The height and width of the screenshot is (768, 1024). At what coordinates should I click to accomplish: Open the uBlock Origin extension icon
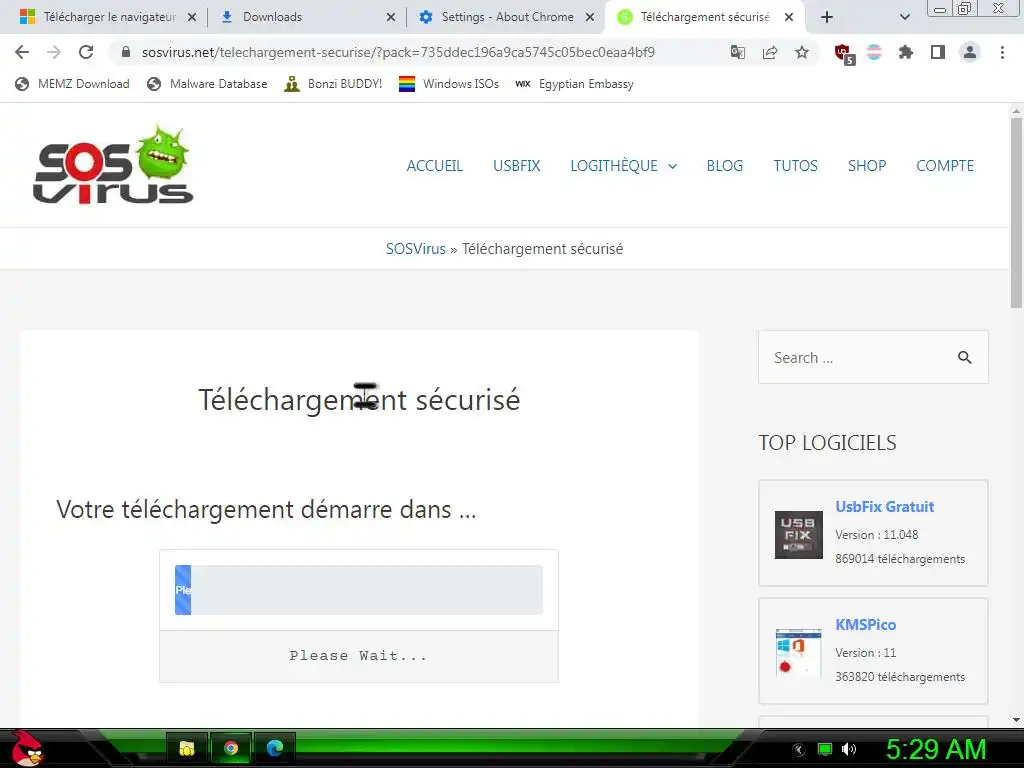point(844,54)
